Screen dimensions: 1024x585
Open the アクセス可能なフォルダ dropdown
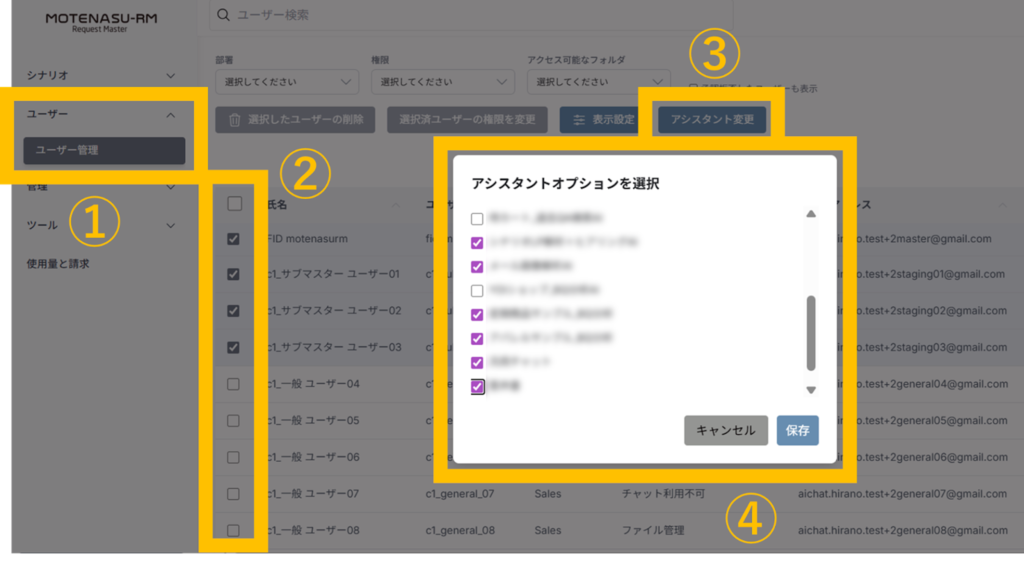tap(597, 81)
